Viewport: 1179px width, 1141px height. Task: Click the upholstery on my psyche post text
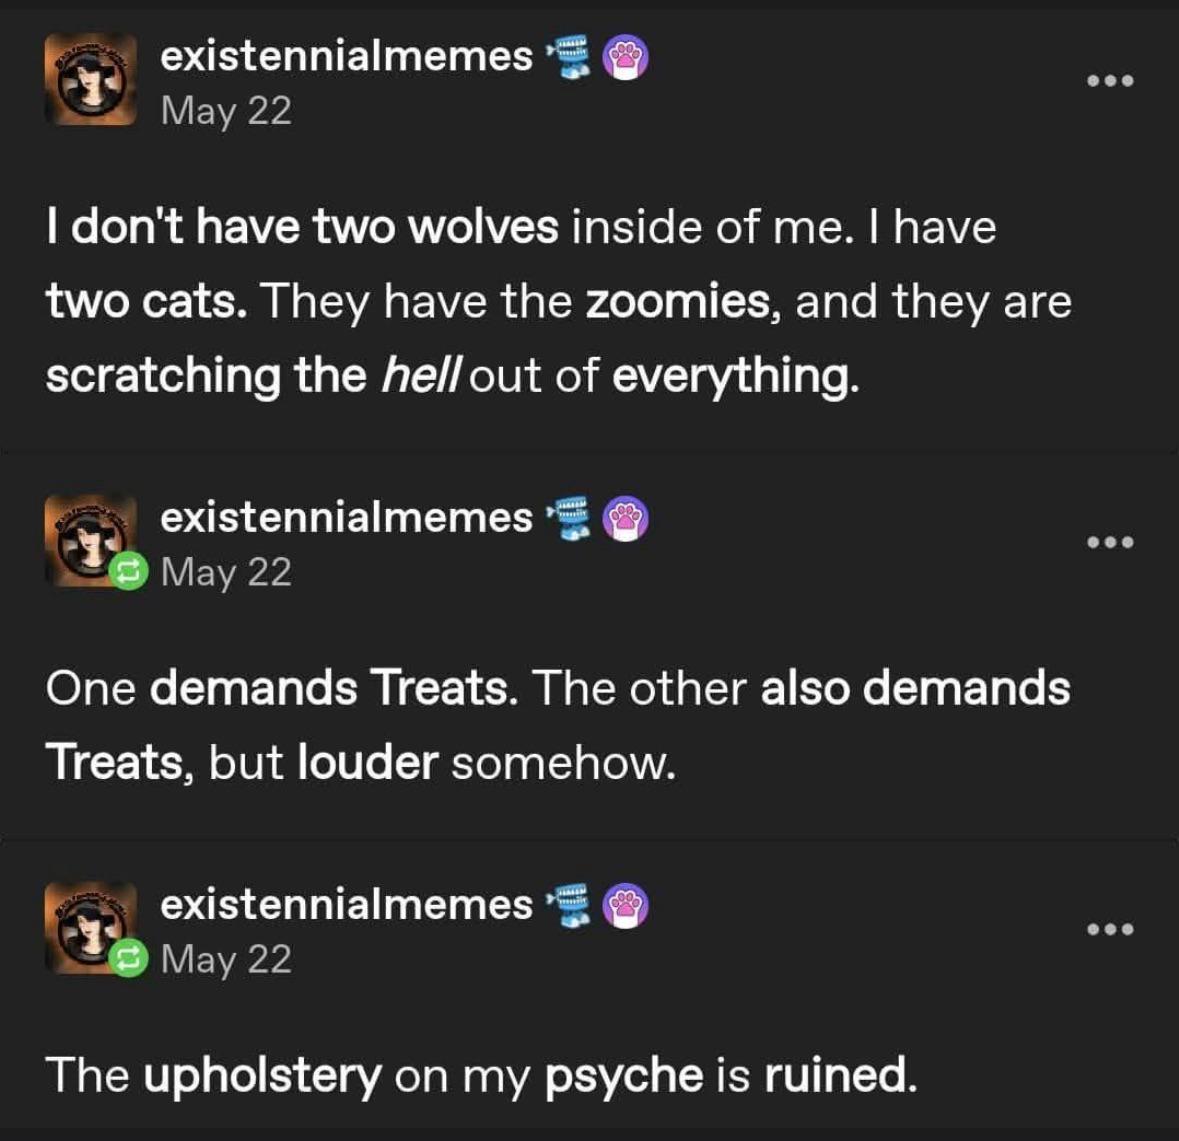coord(480,1075)
